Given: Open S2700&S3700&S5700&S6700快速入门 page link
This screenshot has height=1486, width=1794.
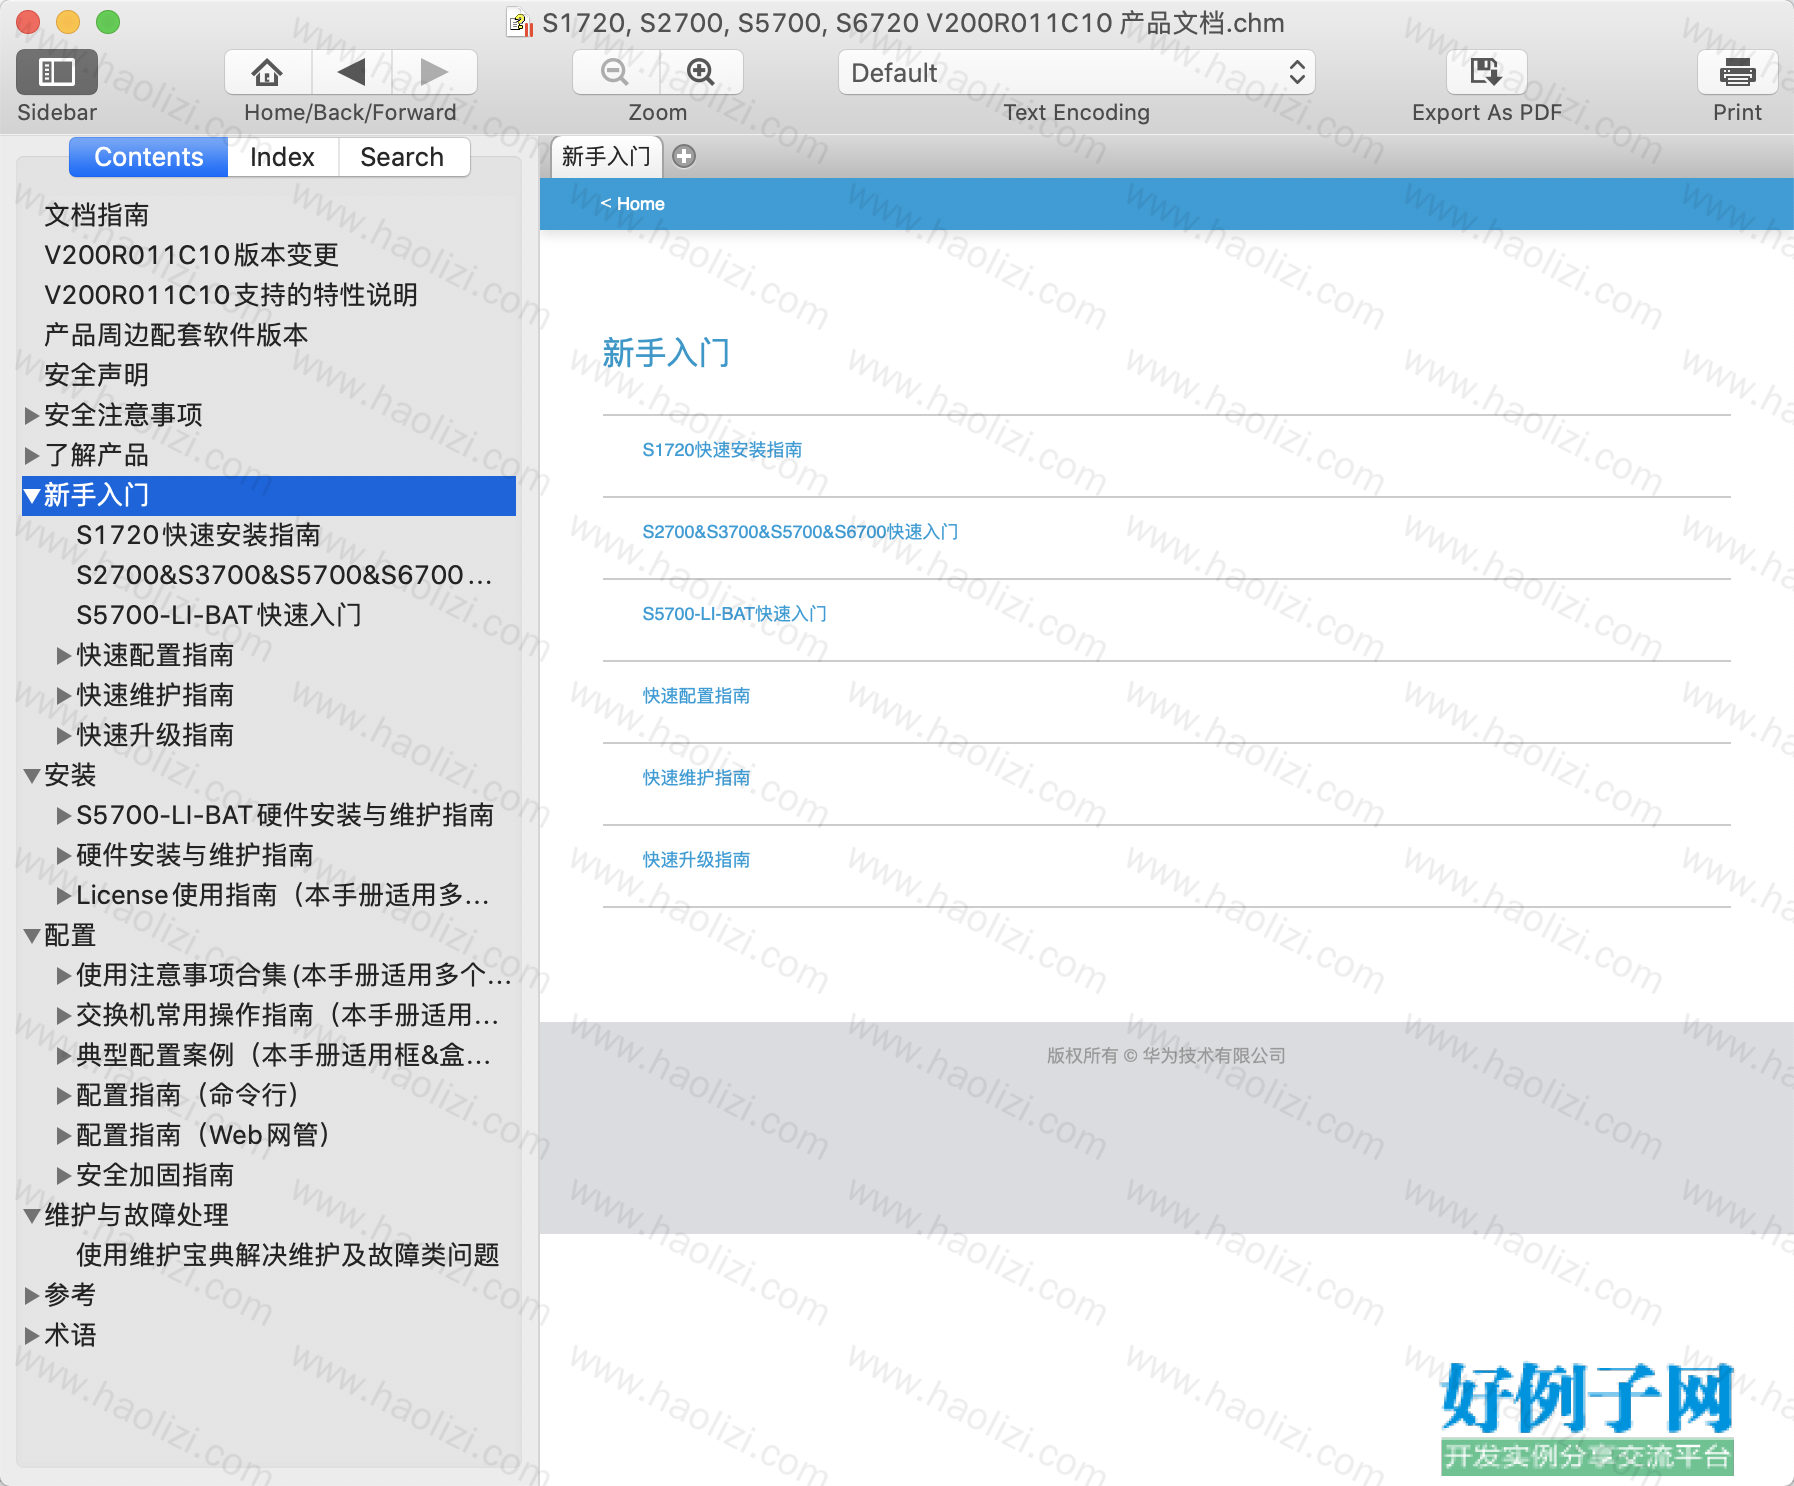Looking at the screenshot, I should click(800, 532).
